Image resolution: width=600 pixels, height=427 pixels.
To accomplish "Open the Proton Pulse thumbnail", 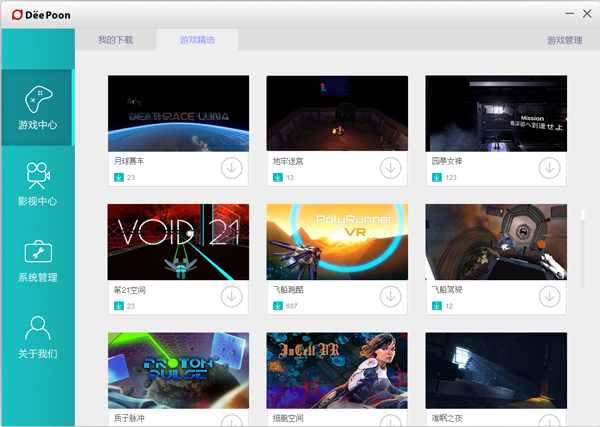I will 178,370.
